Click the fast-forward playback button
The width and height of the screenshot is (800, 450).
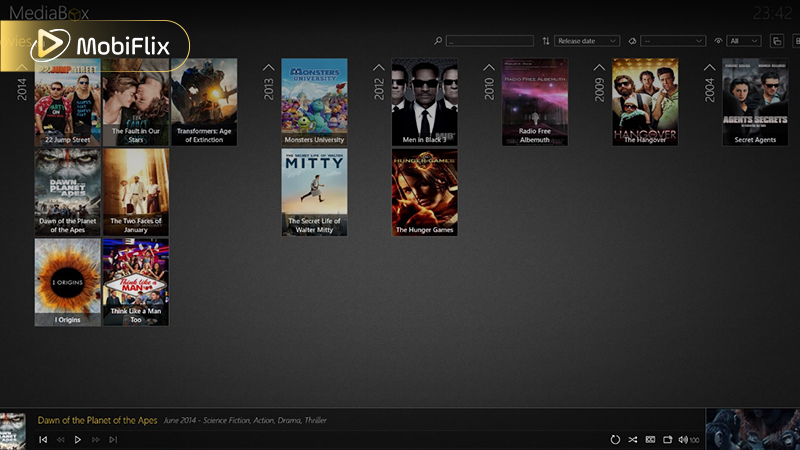(95, 439)
